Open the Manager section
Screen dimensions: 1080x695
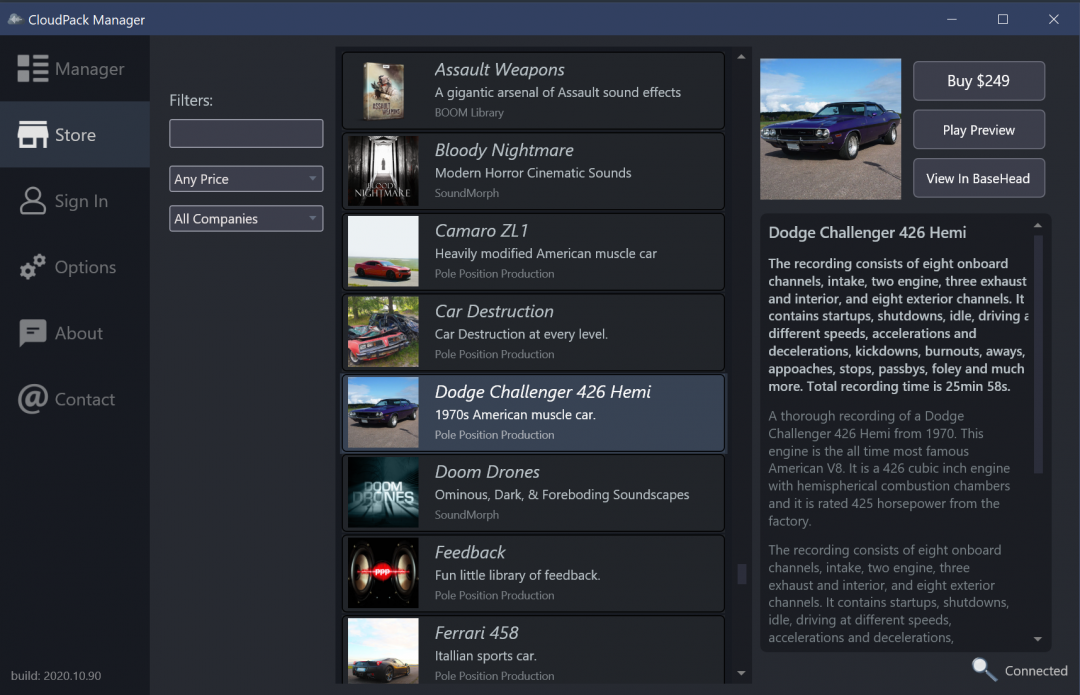pyautogui.click(x=35, y=68)
